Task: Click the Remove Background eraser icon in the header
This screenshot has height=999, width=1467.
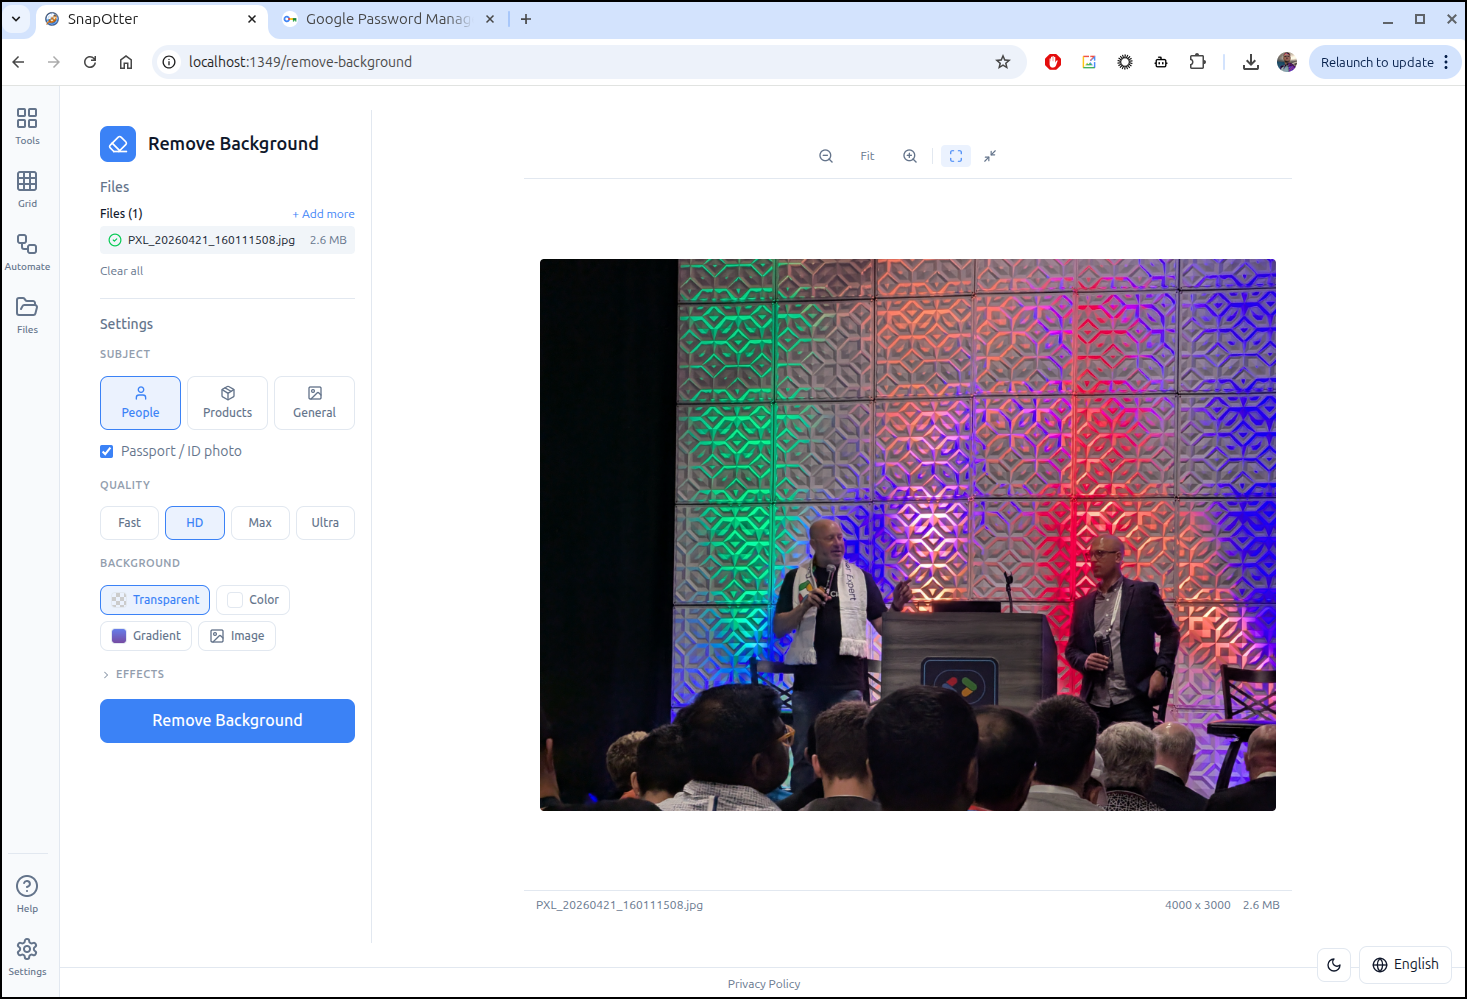Action: pyautogui.click(x=118, y=144)
